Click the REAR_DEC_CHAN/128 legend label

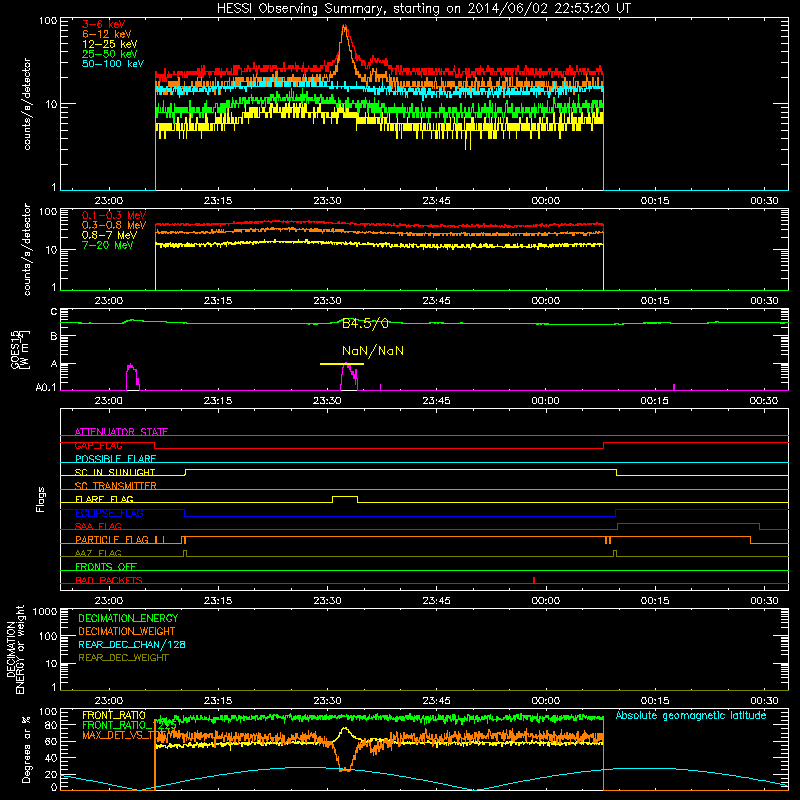click(132, 644)
